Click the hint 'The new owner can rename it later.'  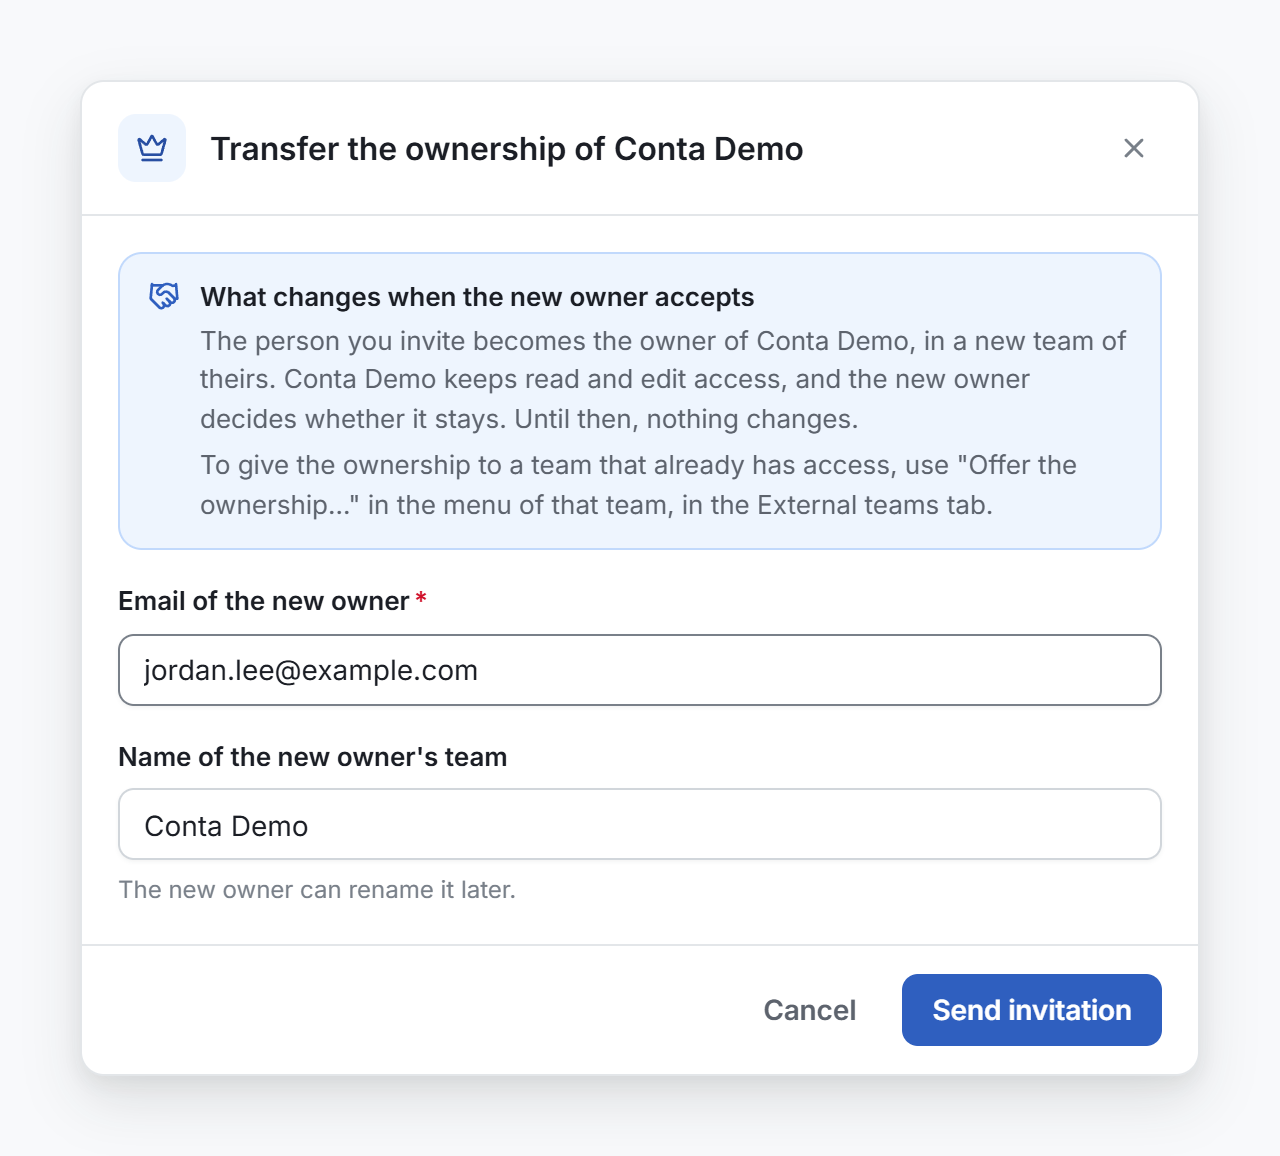[317, 890]
